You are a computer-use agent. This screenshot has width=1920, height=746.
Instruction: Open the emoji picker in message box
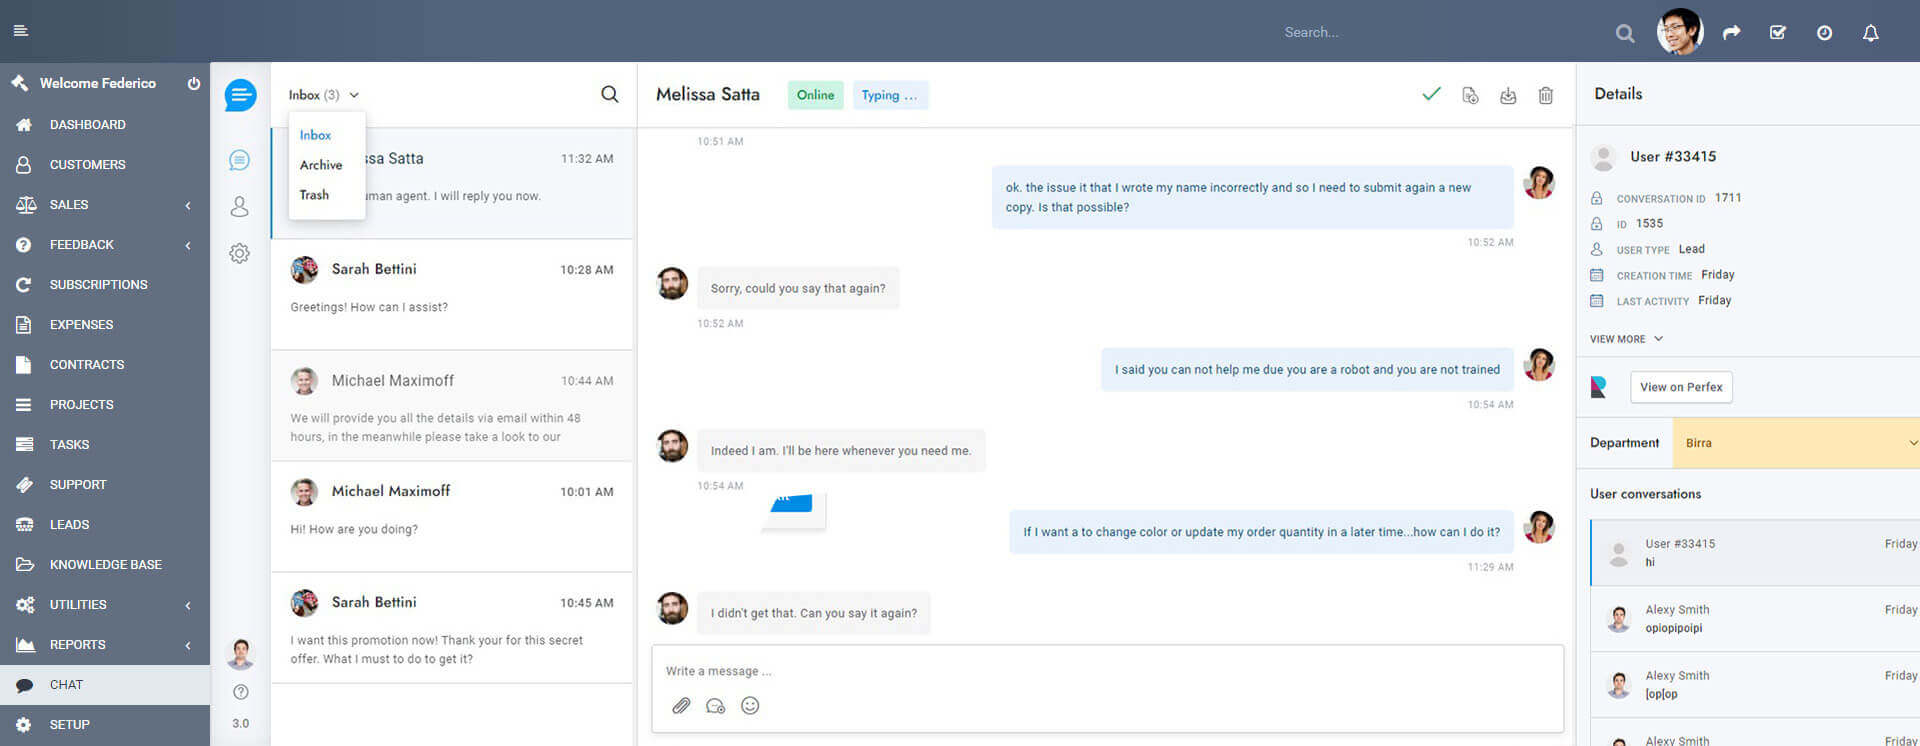pos(750,706)
